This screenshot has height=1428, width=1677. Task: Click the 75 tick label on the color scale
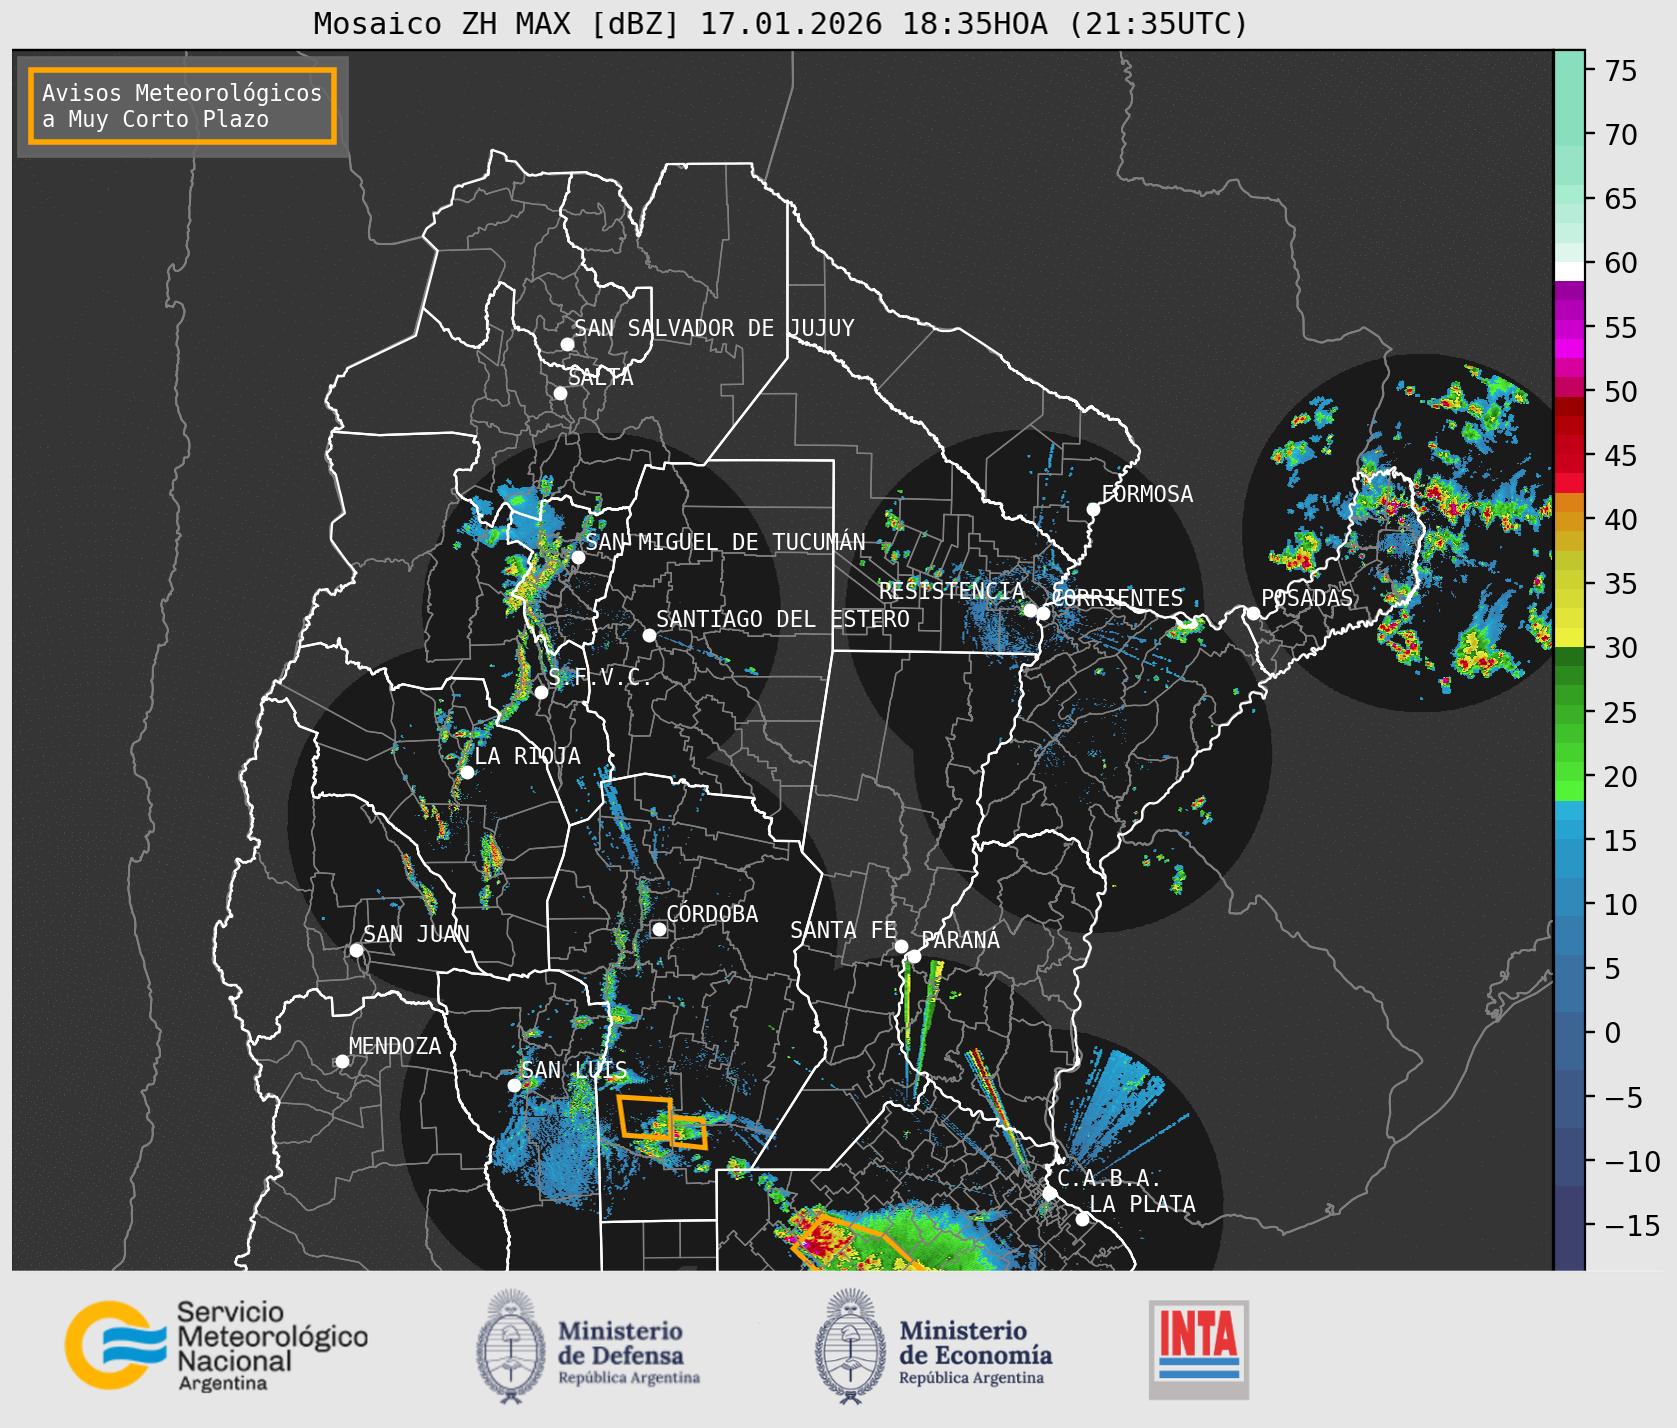(1621, 71)
